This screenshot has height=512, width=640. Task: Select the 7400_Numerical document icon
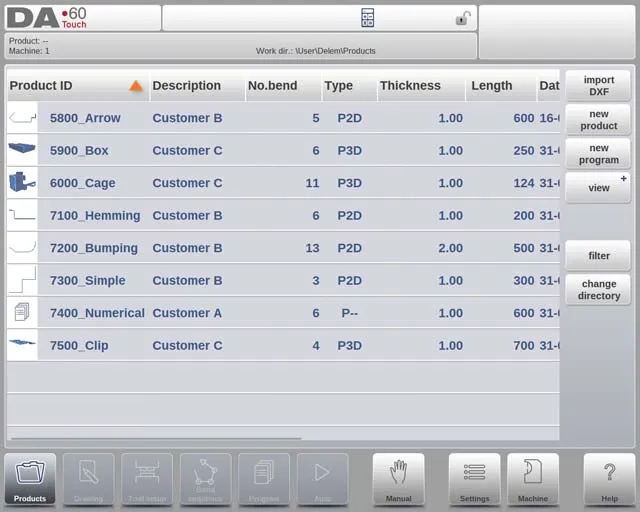(x=22, y=313)
